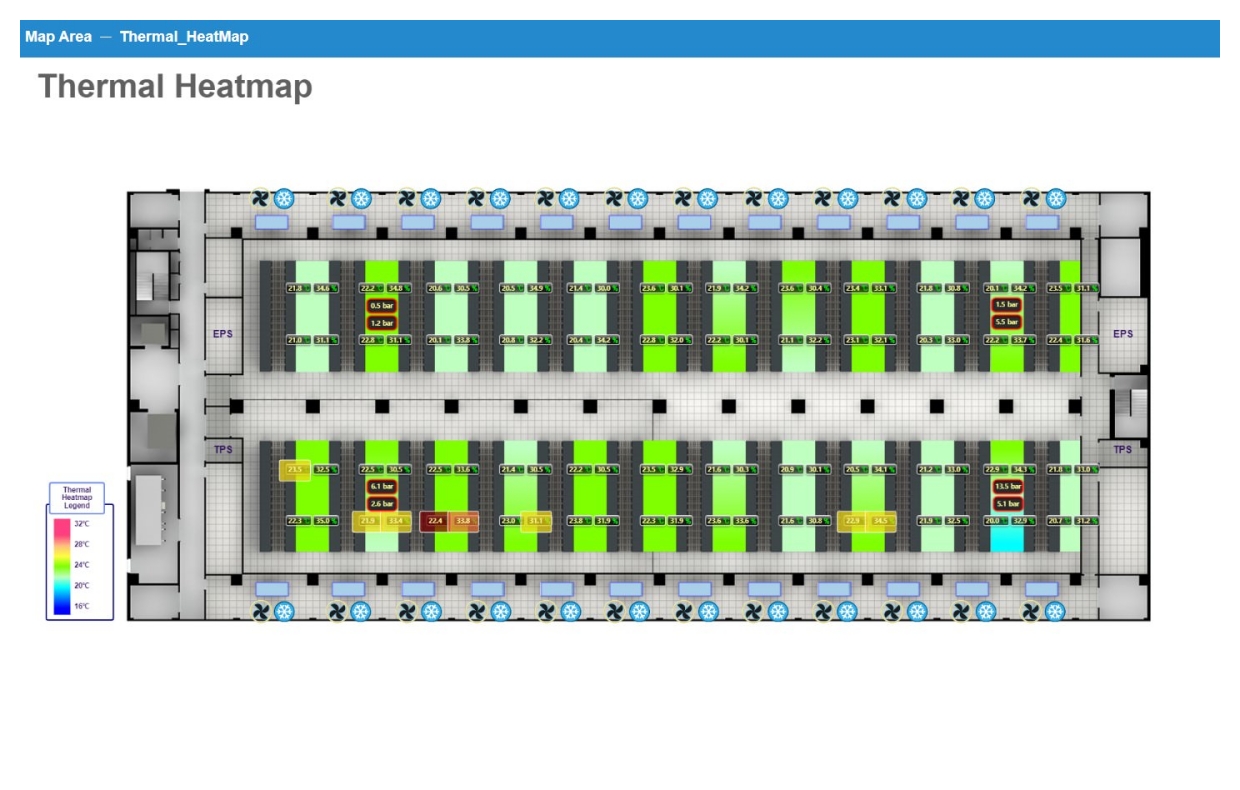Select the 13.5 bar pressure indicator
Image resolution: width=1240 pixels, height=790 pixels.
coord(1007,486)
